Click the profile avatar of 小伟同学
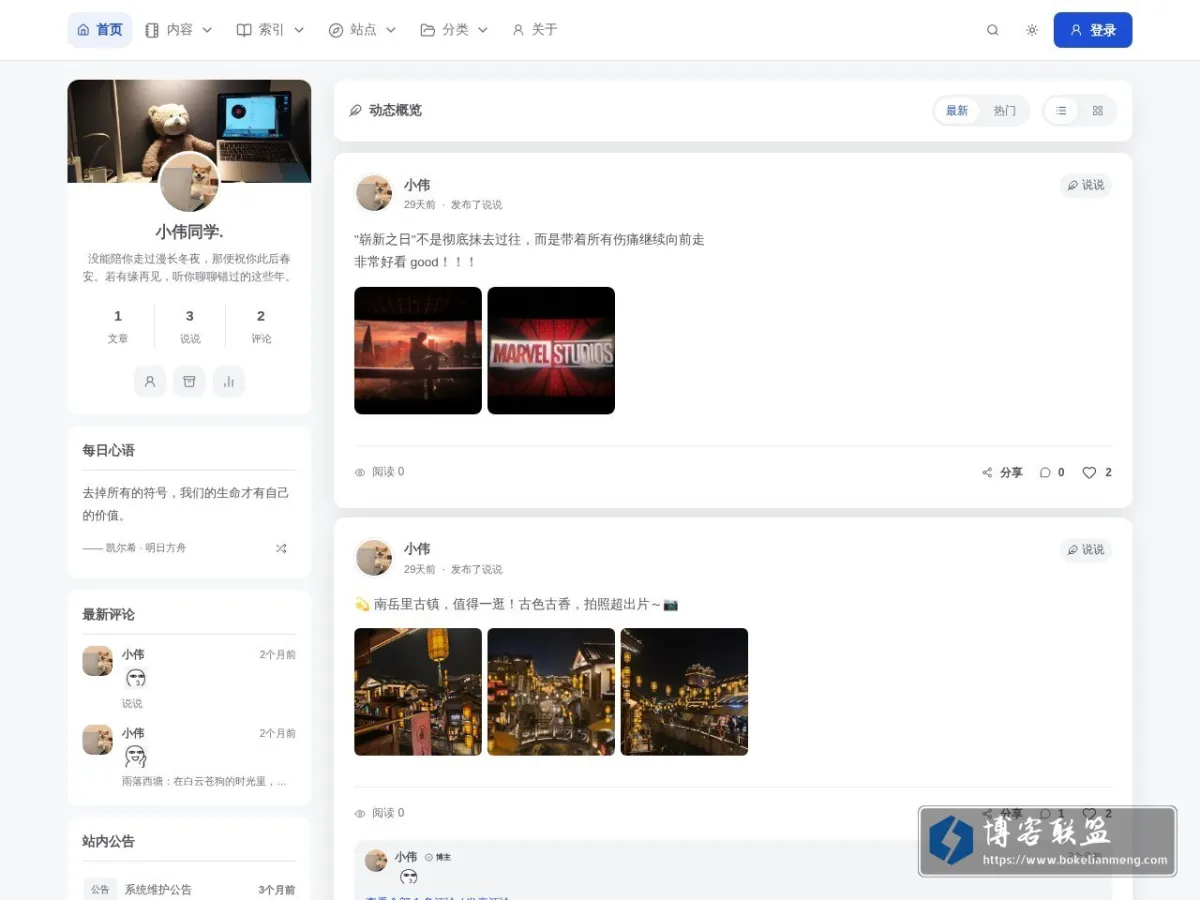 pyautogui.click(x=189, y=183)
